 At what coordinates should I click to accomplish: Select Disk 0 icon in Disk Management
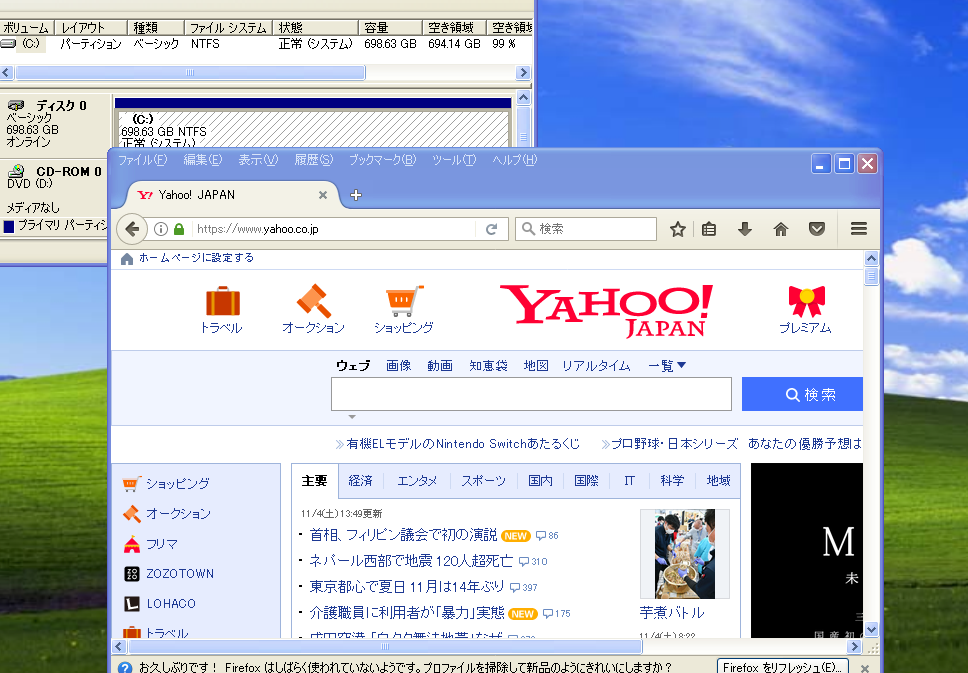(17, 106)
